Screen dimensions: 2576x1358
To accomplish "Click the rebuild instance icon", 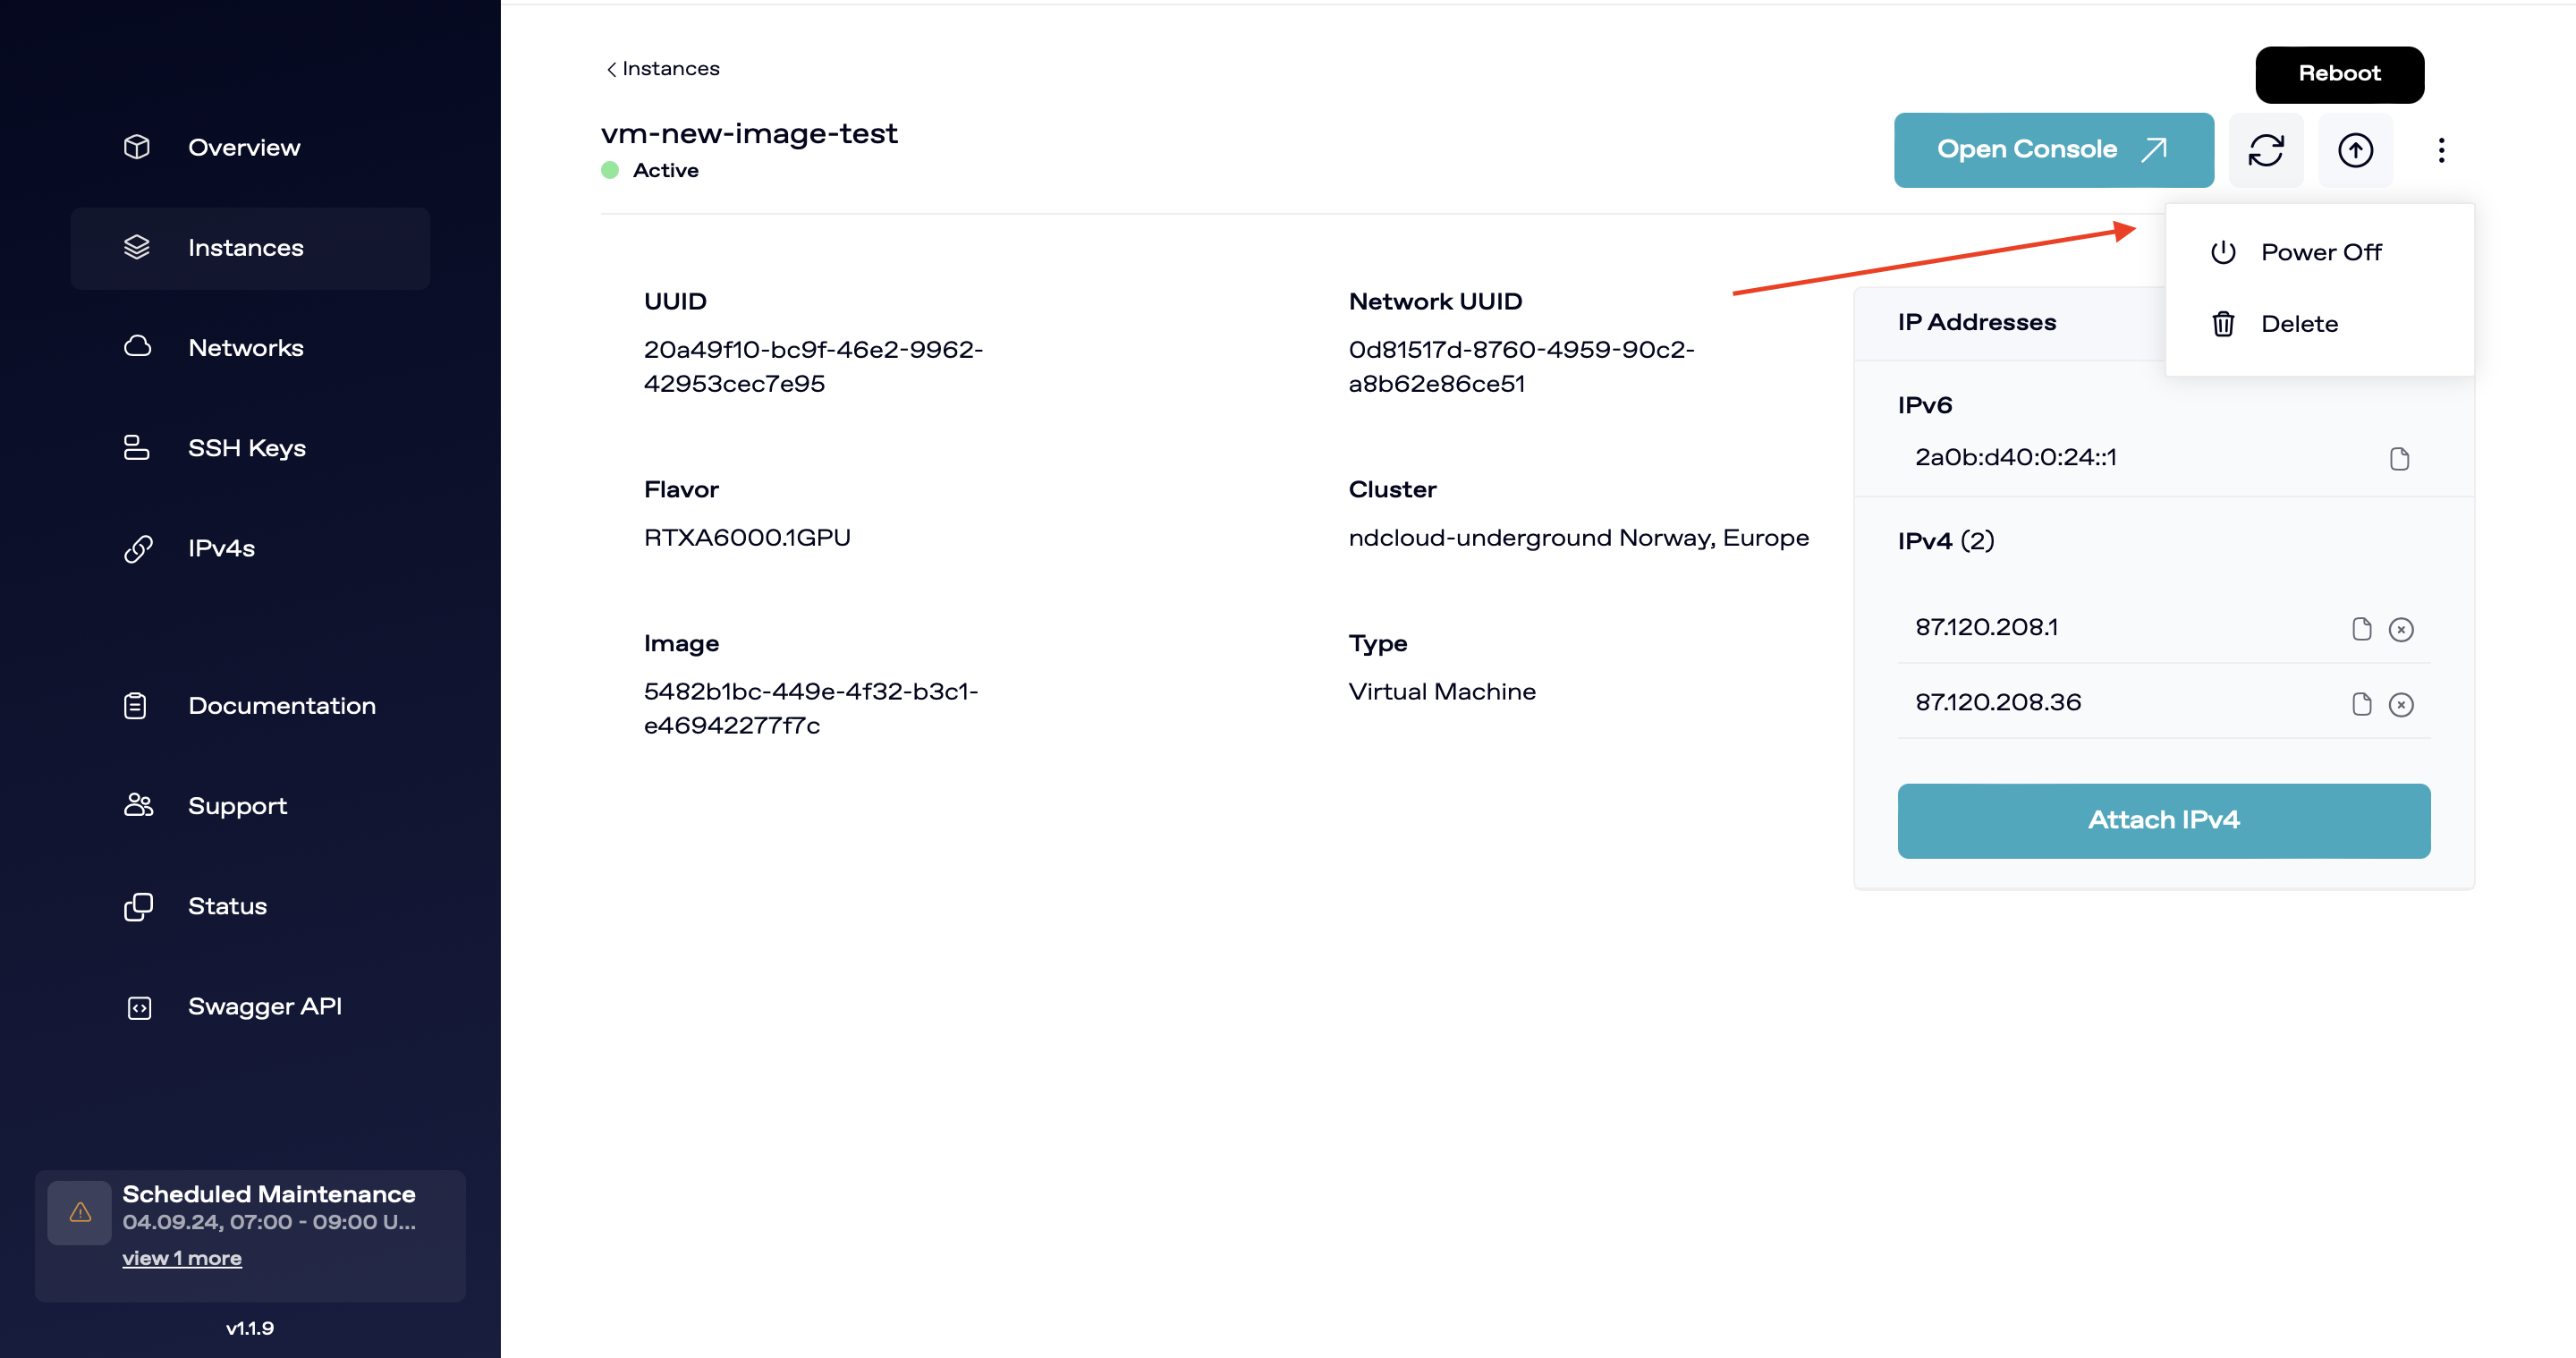I will point(2266,150).
